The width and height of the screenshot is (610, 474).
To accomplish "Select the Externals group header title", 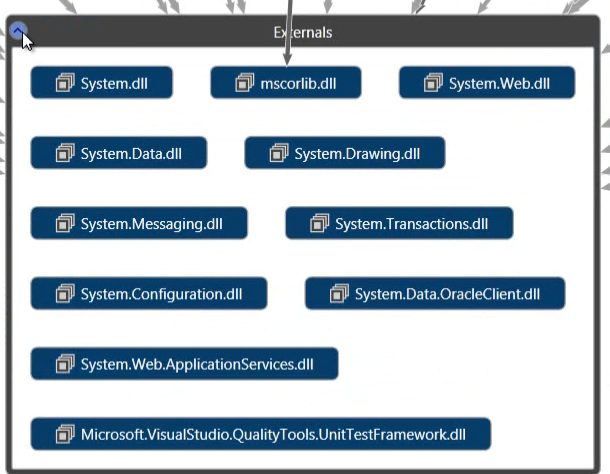I will click(303, 33).
